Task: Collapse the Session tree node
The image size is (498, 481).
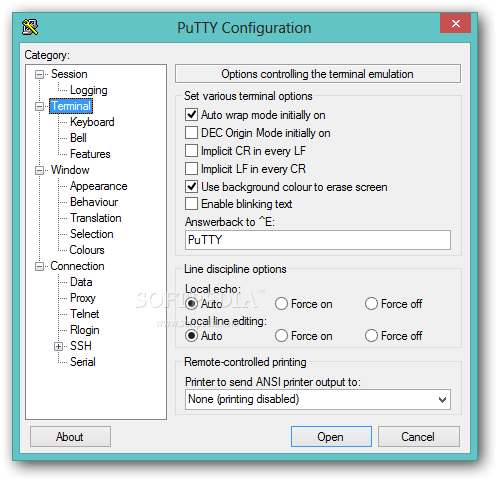Action: pos(39,74)
